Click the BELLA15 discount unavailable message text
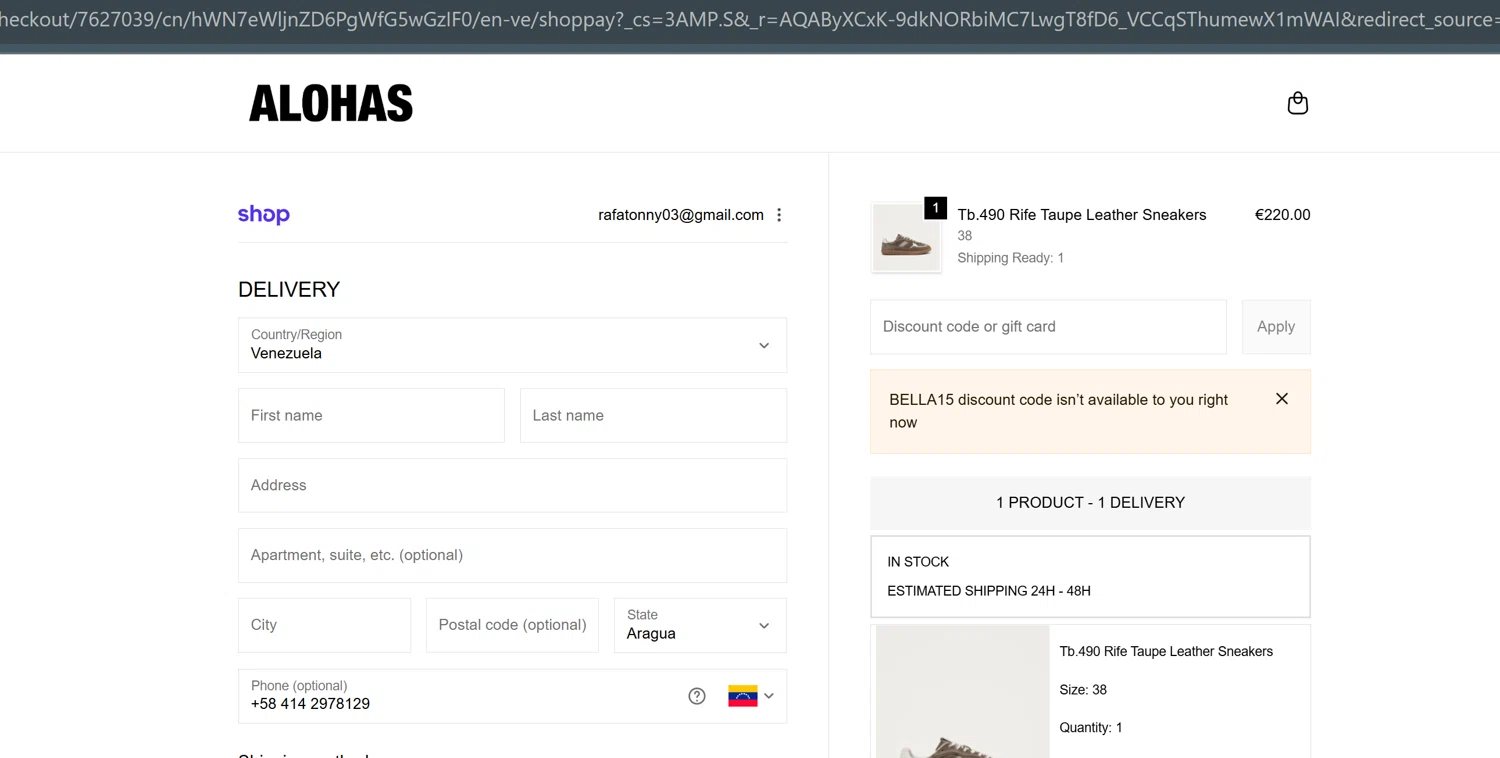The width and height of the screenshot is (1500, 758). coord(1059,411)
